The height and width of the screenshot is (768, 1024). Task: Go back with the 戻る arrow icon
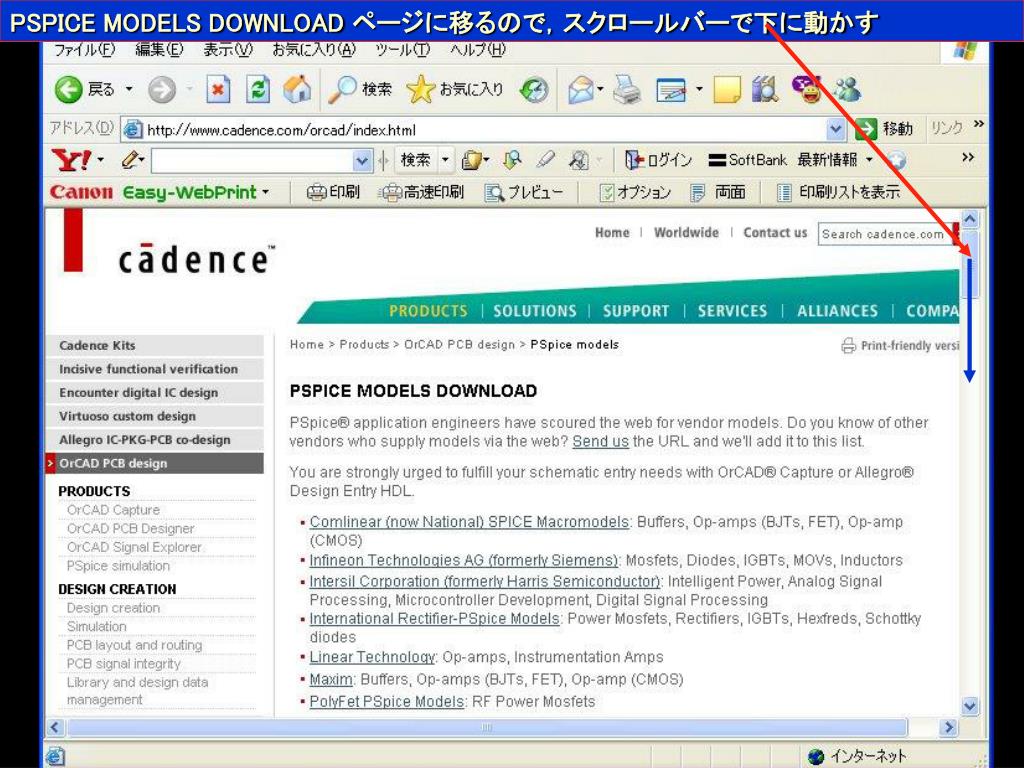68,89
